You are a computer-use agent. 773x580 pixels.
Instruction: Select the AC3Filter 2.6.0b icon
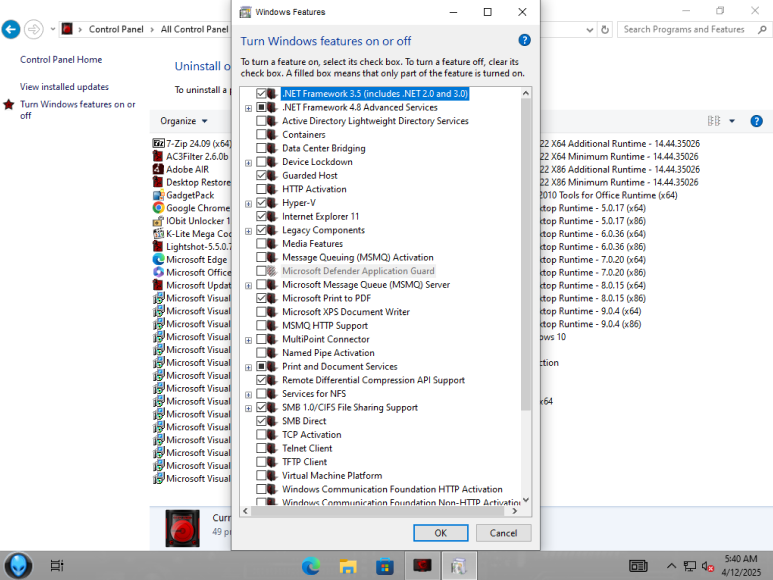pos(158,156)
